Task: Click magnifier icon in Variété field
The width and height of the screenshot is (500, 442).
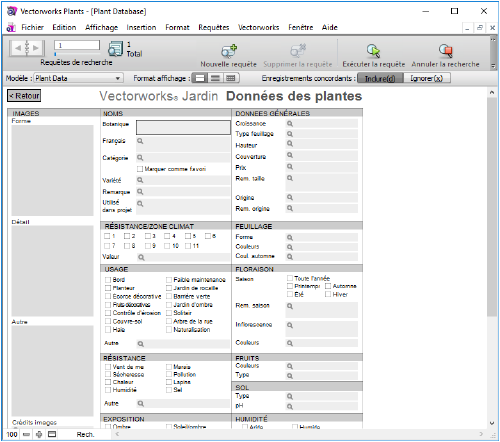Action: tap(140, 180)
